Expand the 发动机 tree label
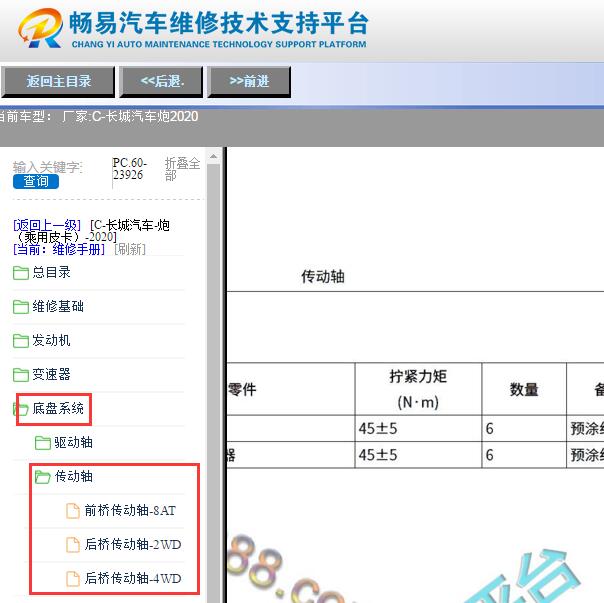This screenshot has width=604, height=603. click(51, 340)
